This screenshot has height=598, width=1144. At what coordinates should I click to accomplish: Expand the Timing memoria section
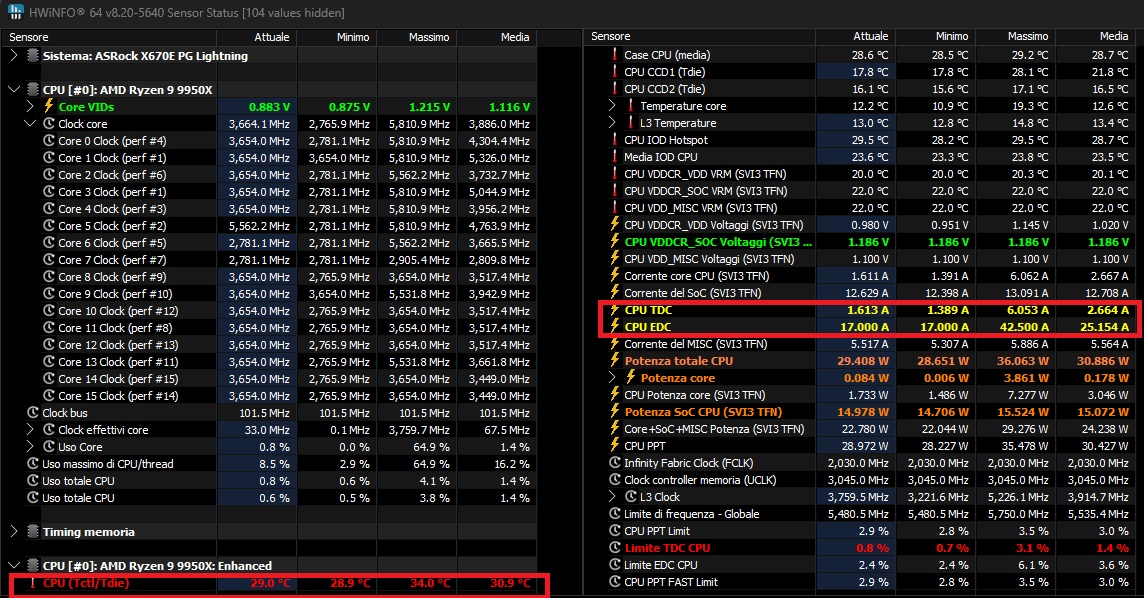(x=14, y=532)
